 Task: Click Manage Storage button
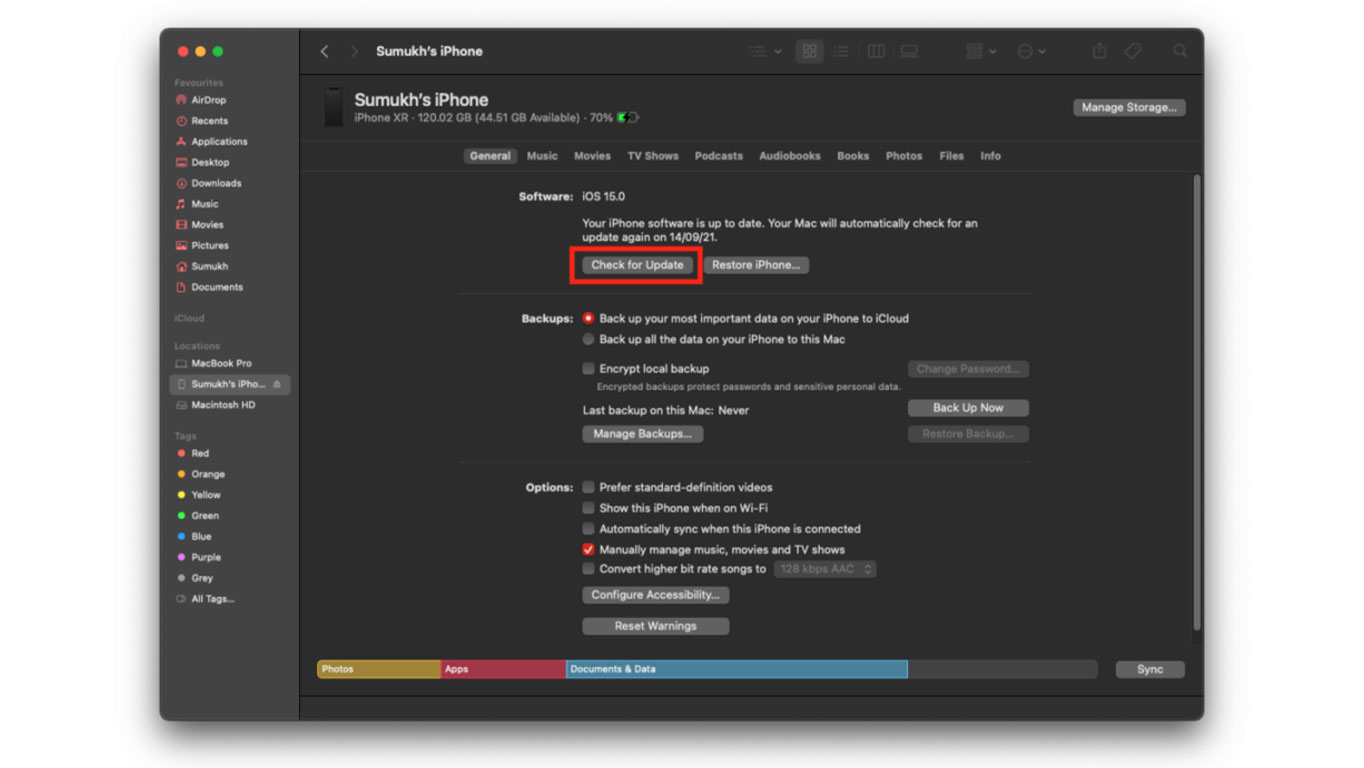pyautogui.click(x=1129, y=107)
